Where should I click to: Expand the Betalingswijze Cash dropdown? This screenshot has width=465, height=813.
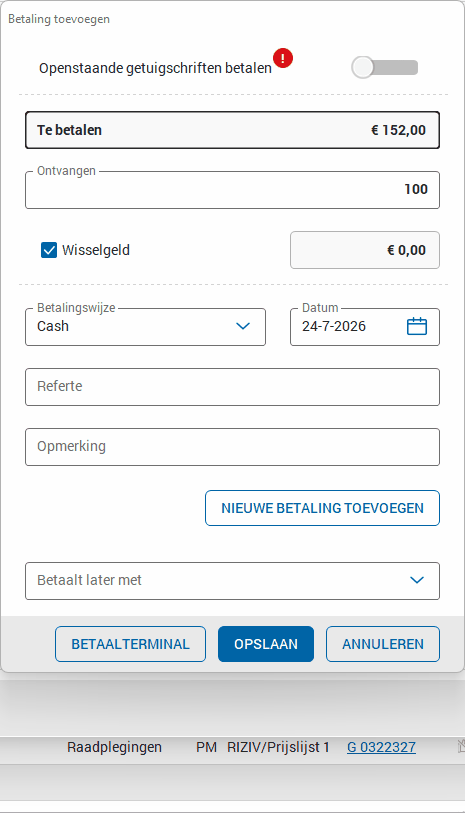click(x=145, y=327)
